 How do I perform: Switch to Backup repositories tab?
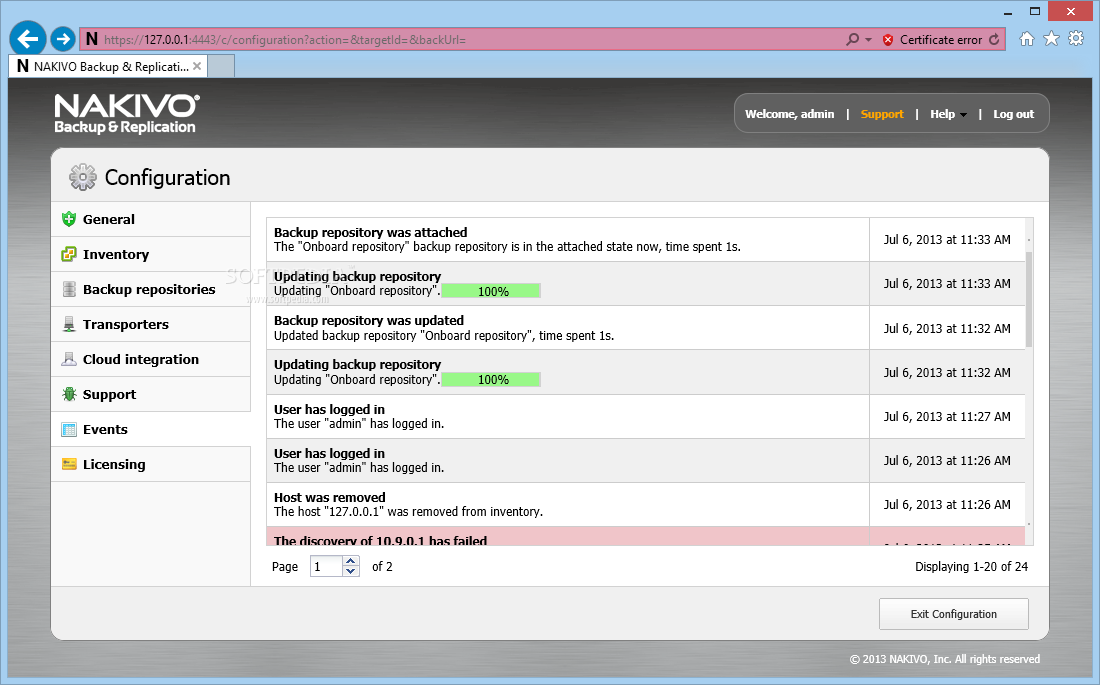click(x=151, y=290)
